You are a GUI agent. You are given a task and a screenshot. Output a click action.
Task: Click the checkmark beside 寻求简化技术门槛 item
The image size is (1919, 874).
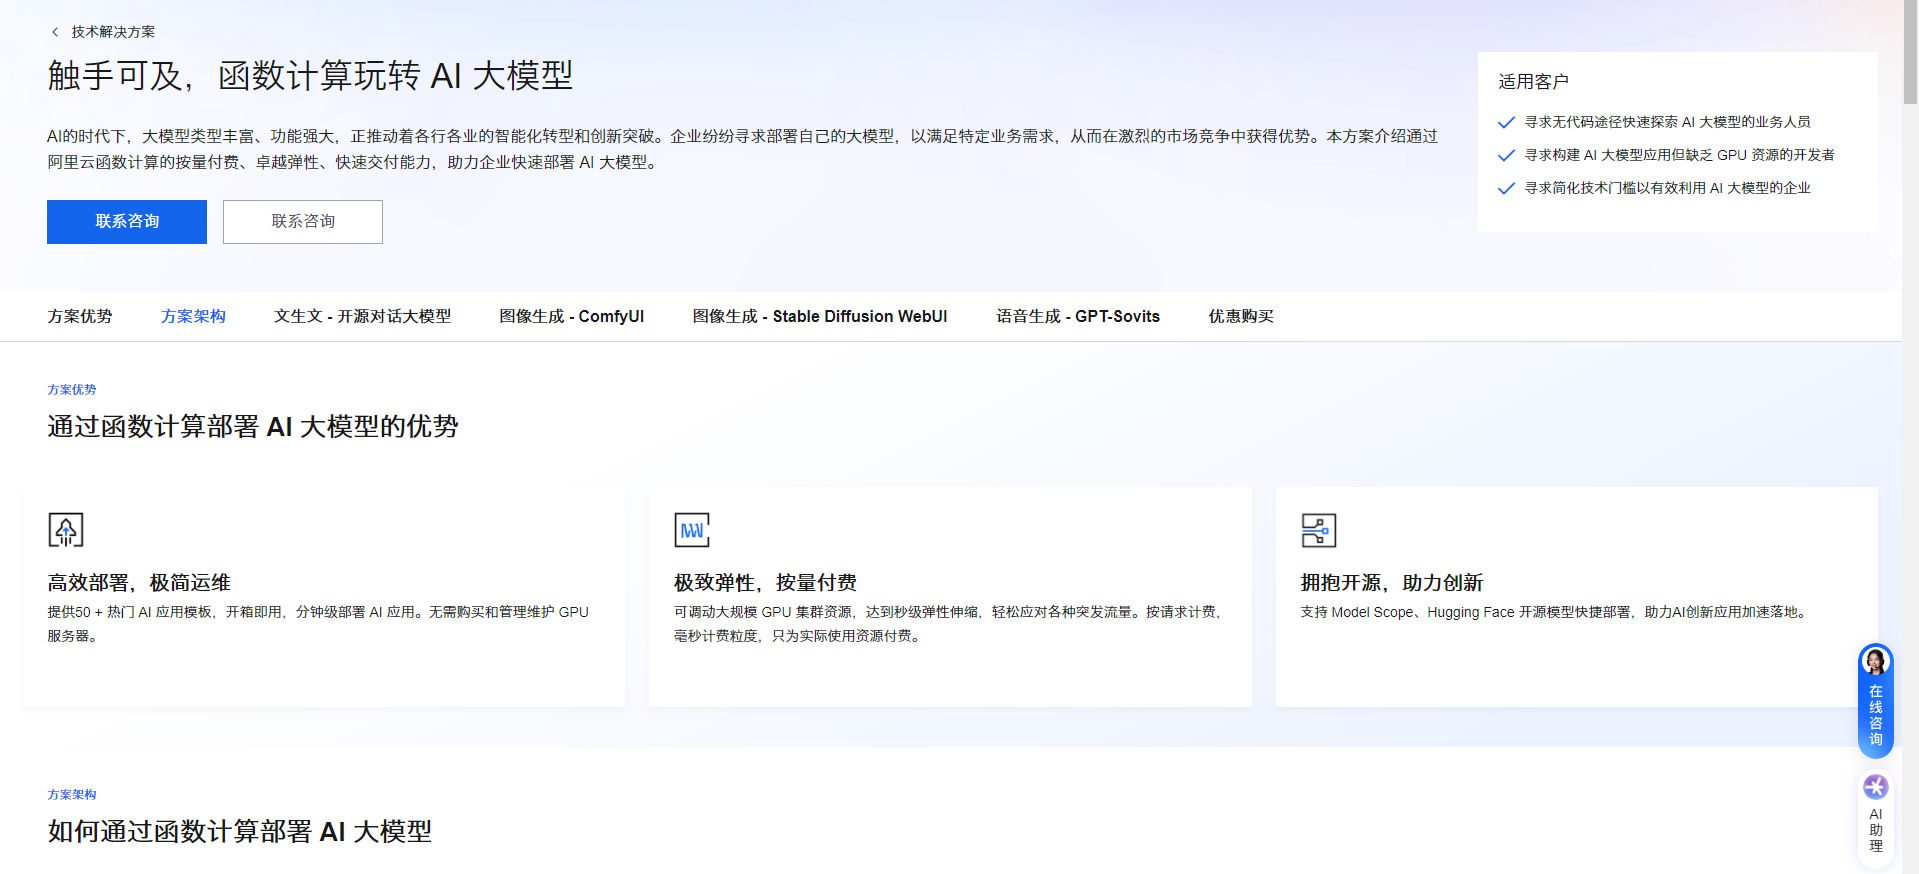click(x=1506, y=188)
